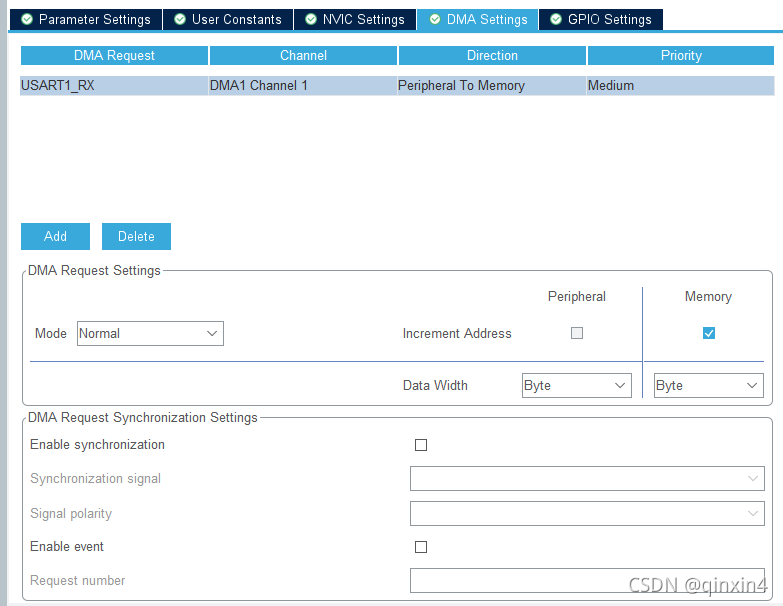This screenshot has height=606, width=783.
Task: Open the Synchronization signal dropdown
Action: tap(587, 478)
